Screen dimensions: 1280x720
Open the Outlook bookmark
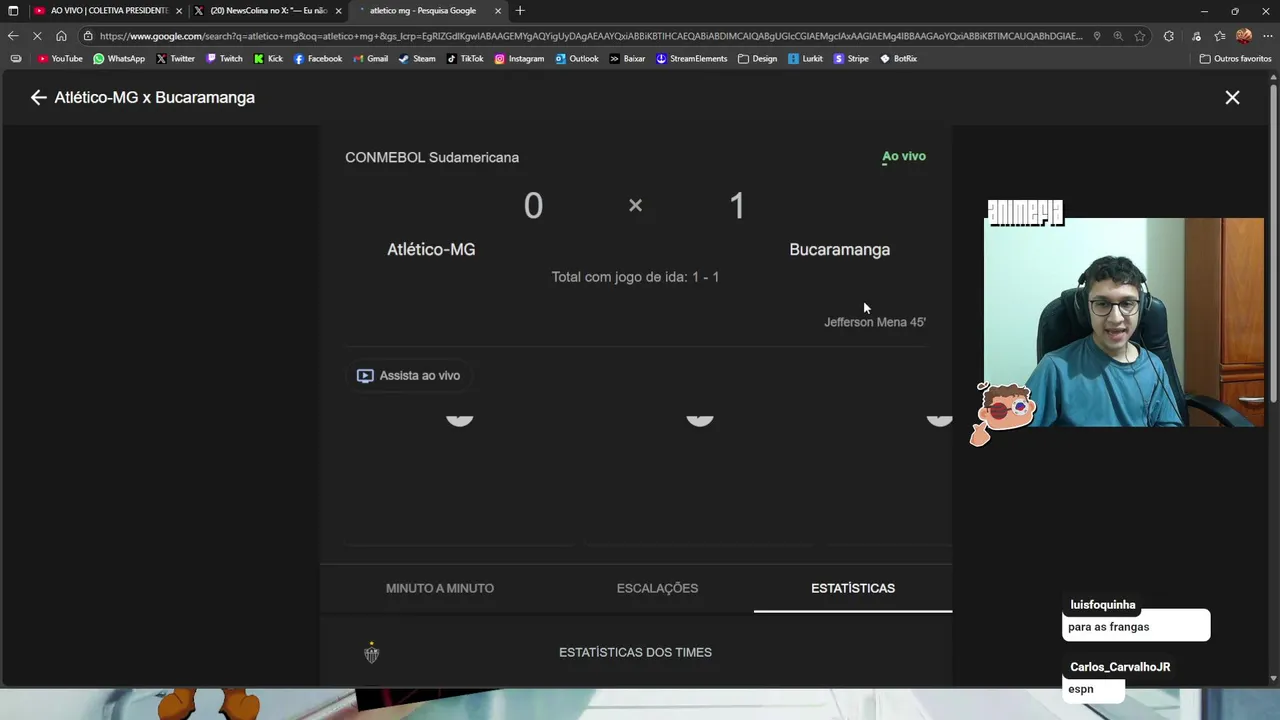tap(577, 59)
